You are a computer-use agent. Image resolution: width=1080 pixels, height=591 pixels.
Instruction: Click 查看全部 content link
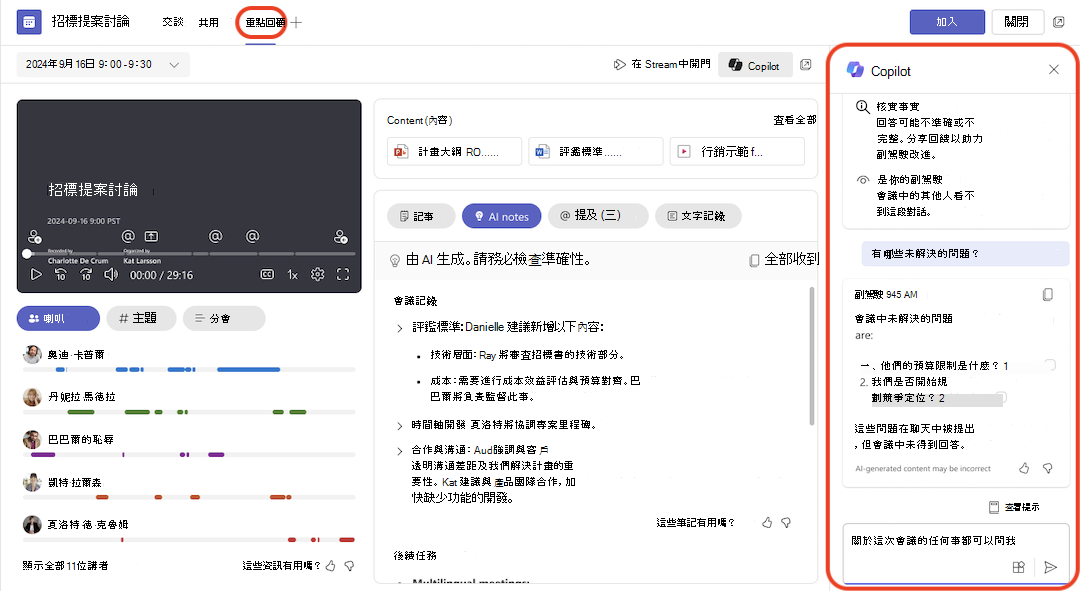(795, 120)
